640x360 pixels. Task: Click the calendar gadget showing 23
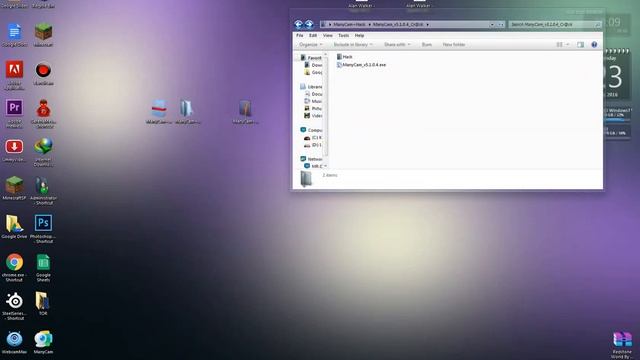[616, 74]
